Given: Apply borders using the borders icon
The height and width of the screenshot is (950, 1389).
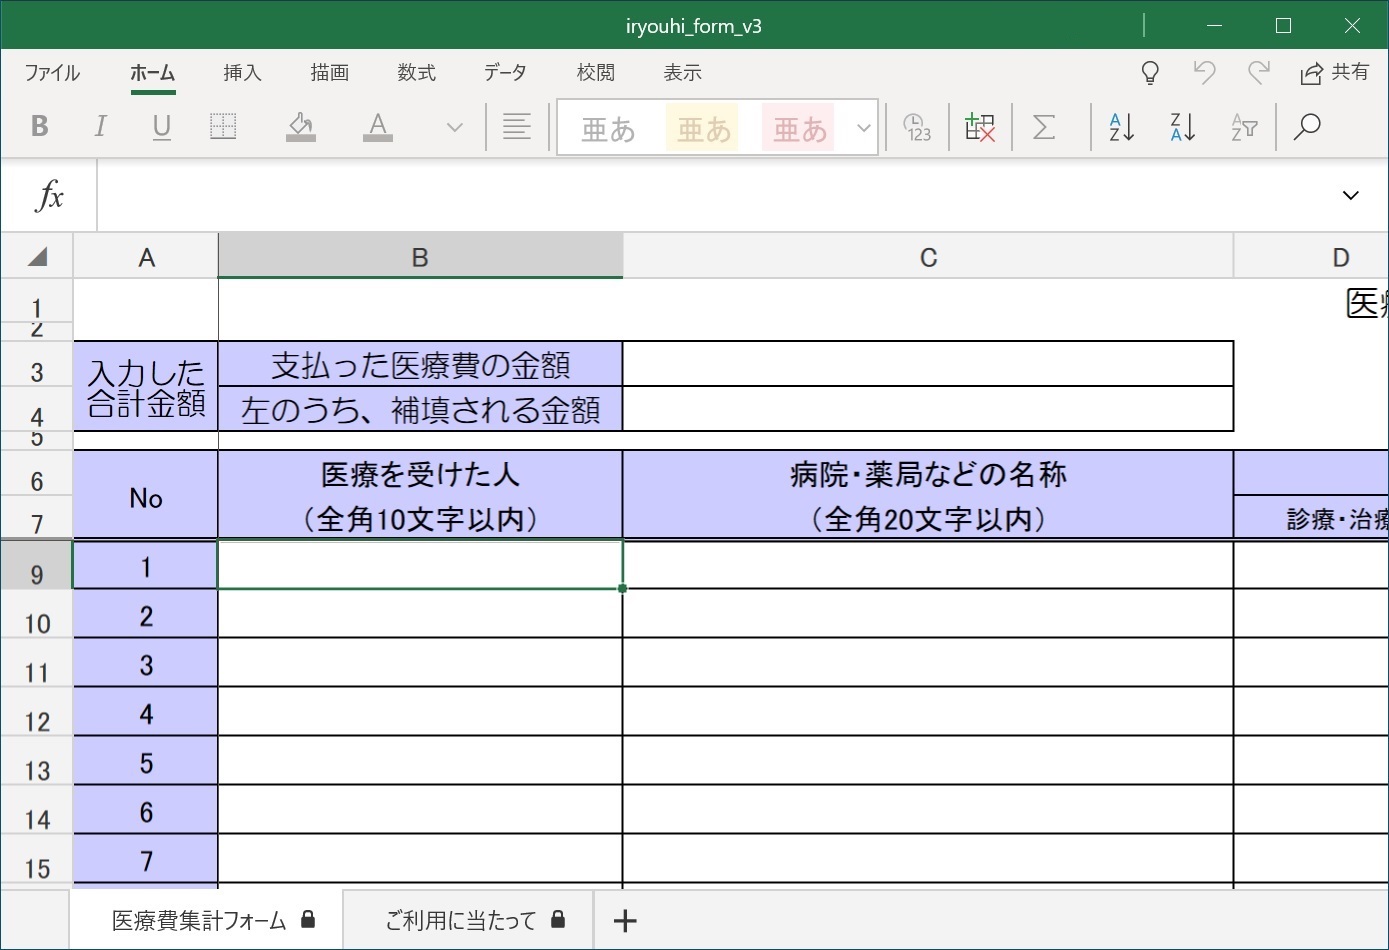Looking at the screenshot, I should pos(223,126).
